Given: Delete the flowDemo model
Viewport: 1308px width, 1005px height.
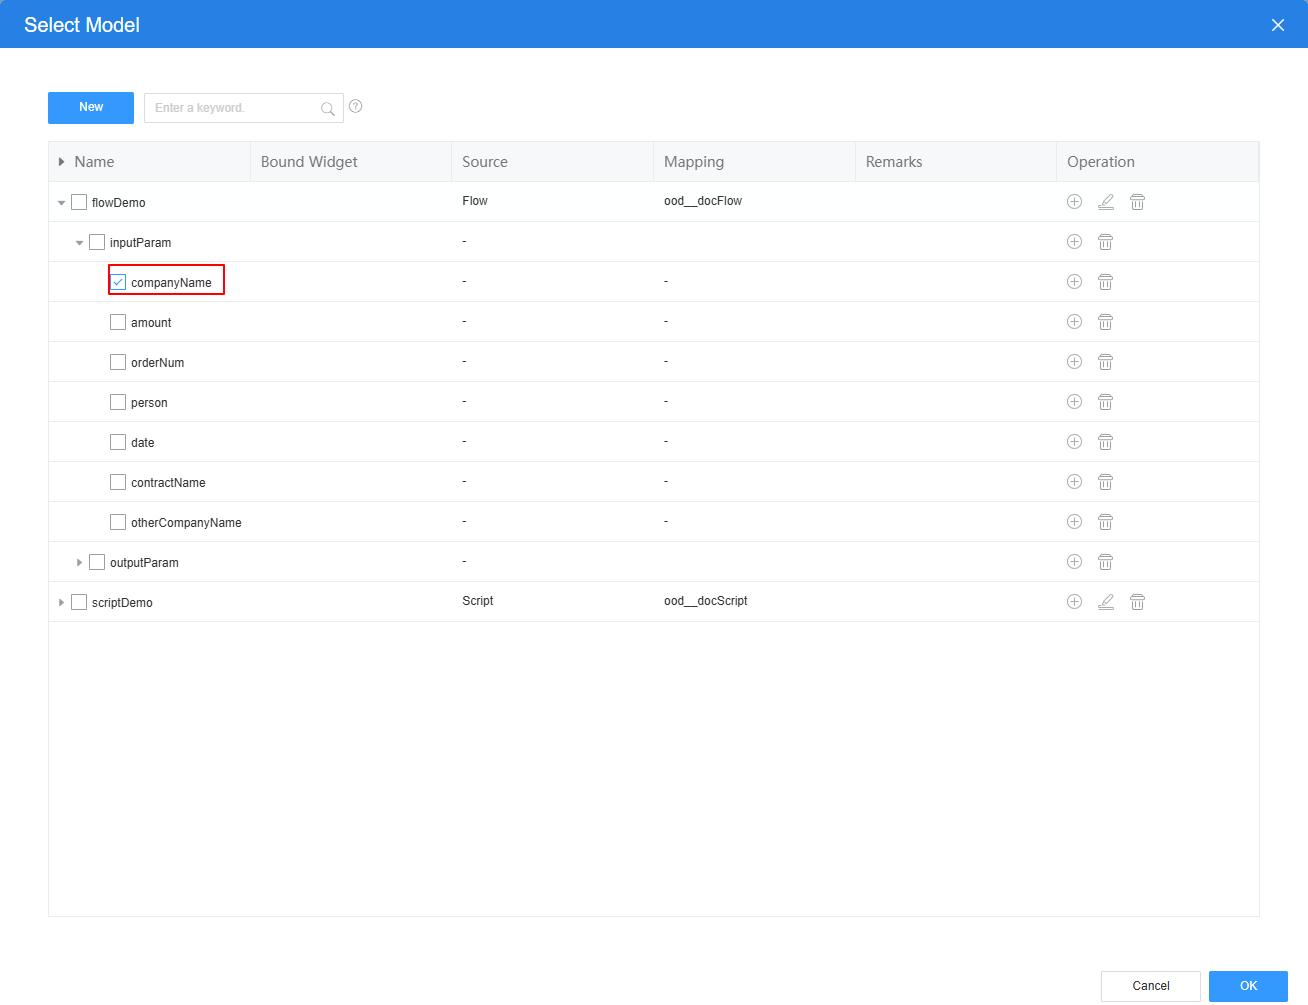Looking at the screenshot, I should pos(1137,201).
